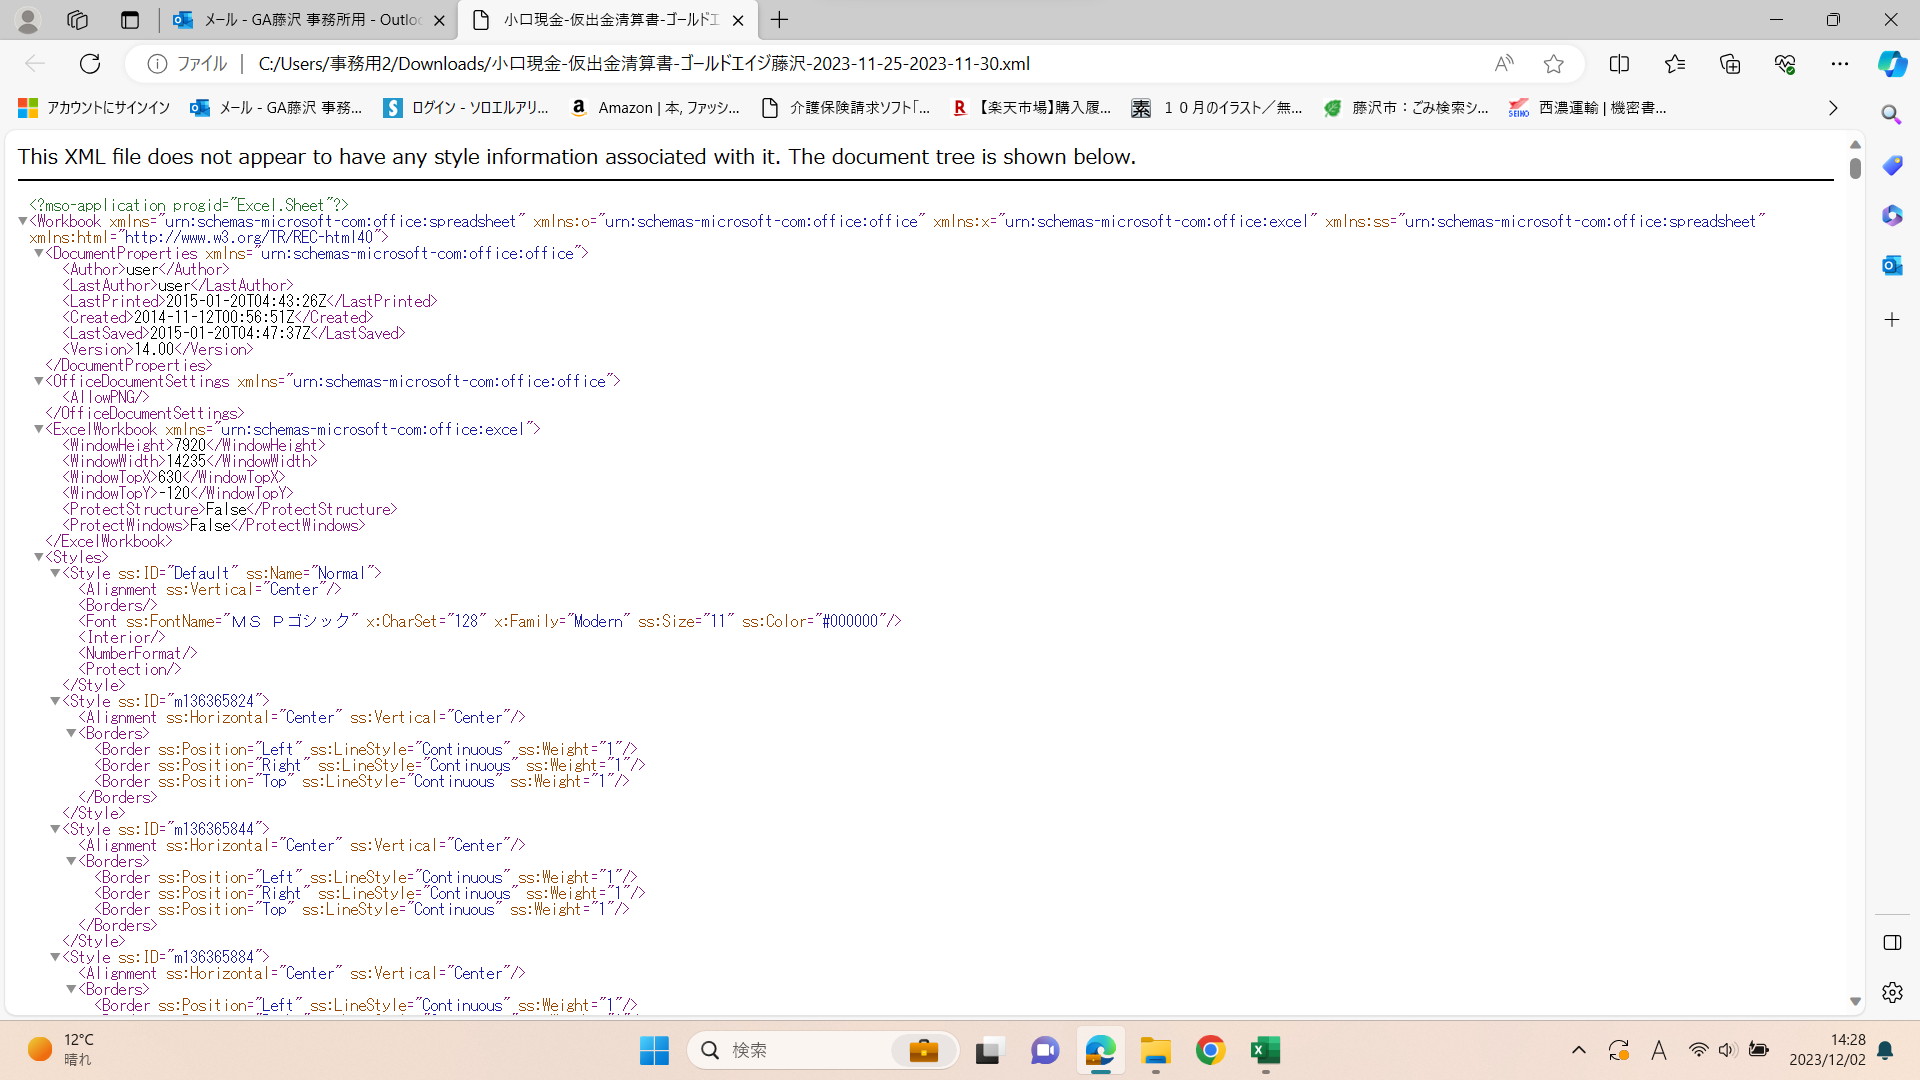Switch to the Outlook mail tab
This screenshot has width=1920, height=1080.
point(300,20)
